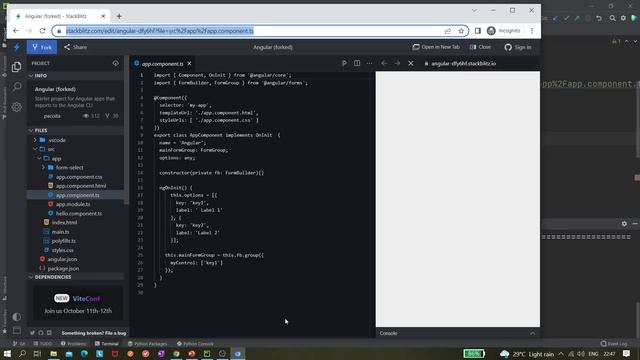Go forward in preview pane
Image resolution: width=640 pixels, height=360 pixels.
(397, 63)
